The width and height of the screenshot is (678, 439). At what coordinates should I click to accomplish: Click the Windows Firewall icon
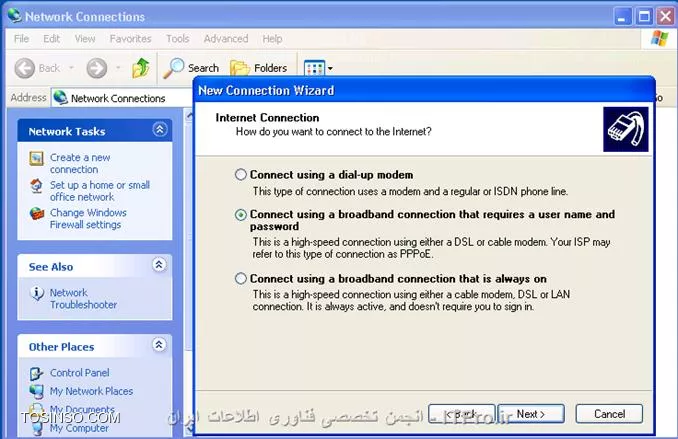[37, 213]
